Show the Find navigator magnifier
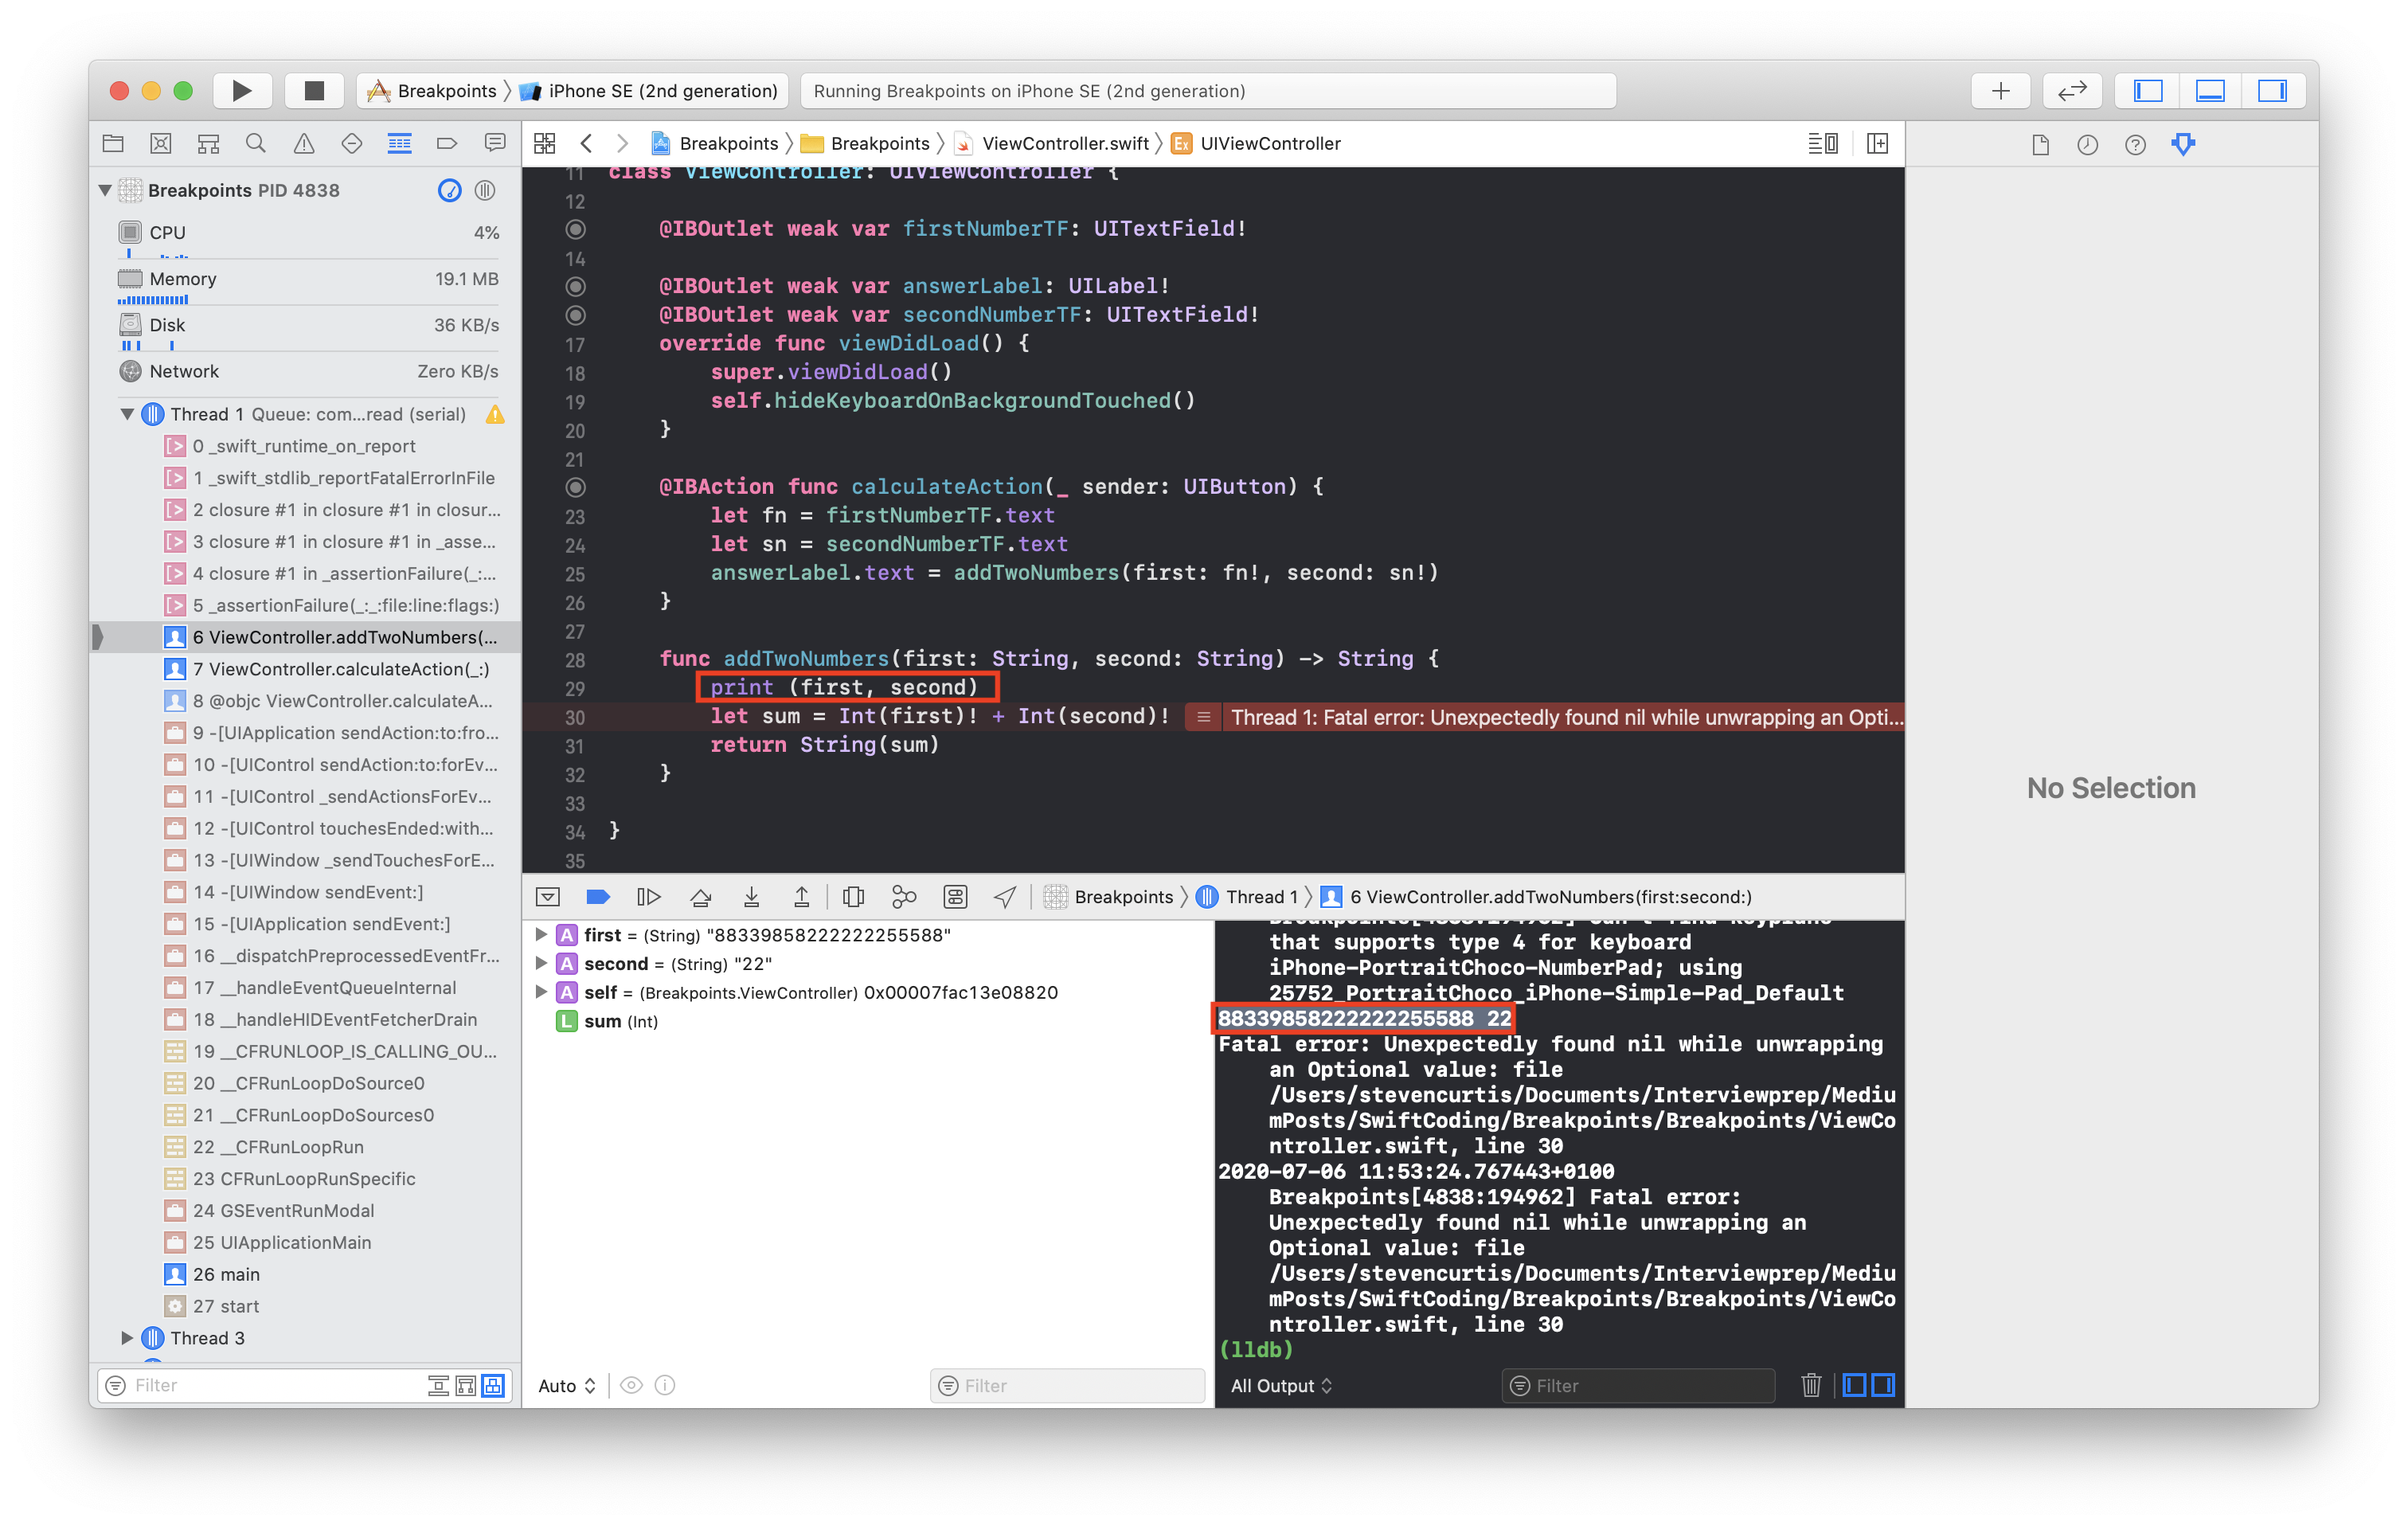Viewport: 2408px width, 1526px height. coord(256,144)
